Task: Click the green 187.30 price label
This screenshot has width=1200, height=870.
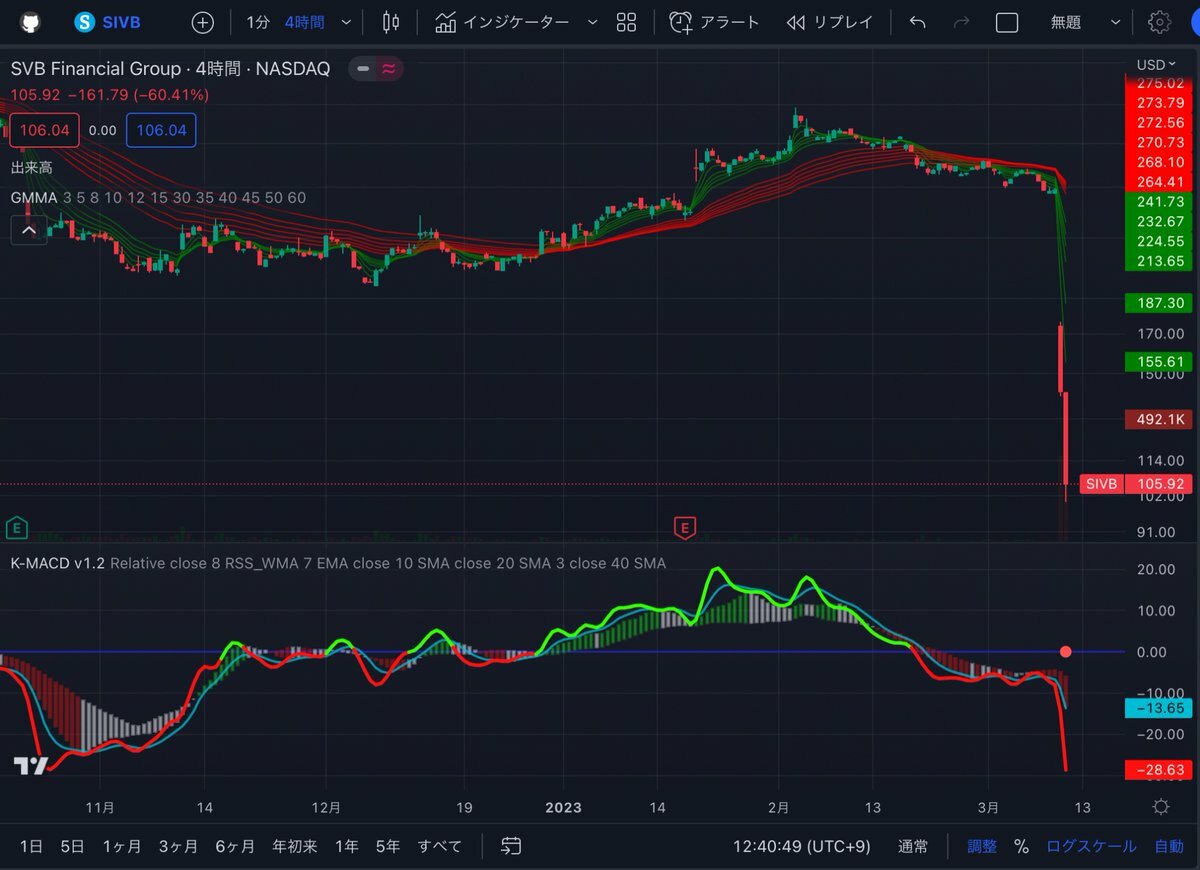Action: click(1158, 302)
